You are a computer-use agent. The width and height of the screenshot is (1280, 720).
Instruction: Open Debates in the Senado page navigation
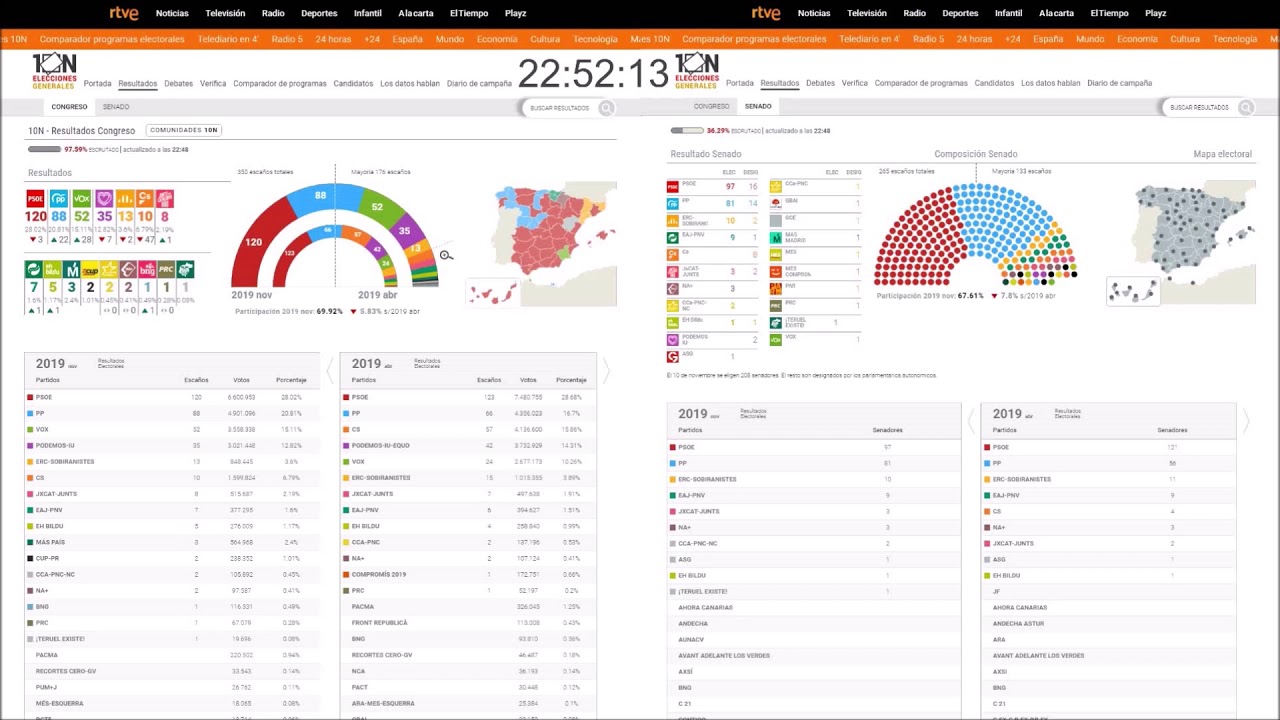point(821,83)
